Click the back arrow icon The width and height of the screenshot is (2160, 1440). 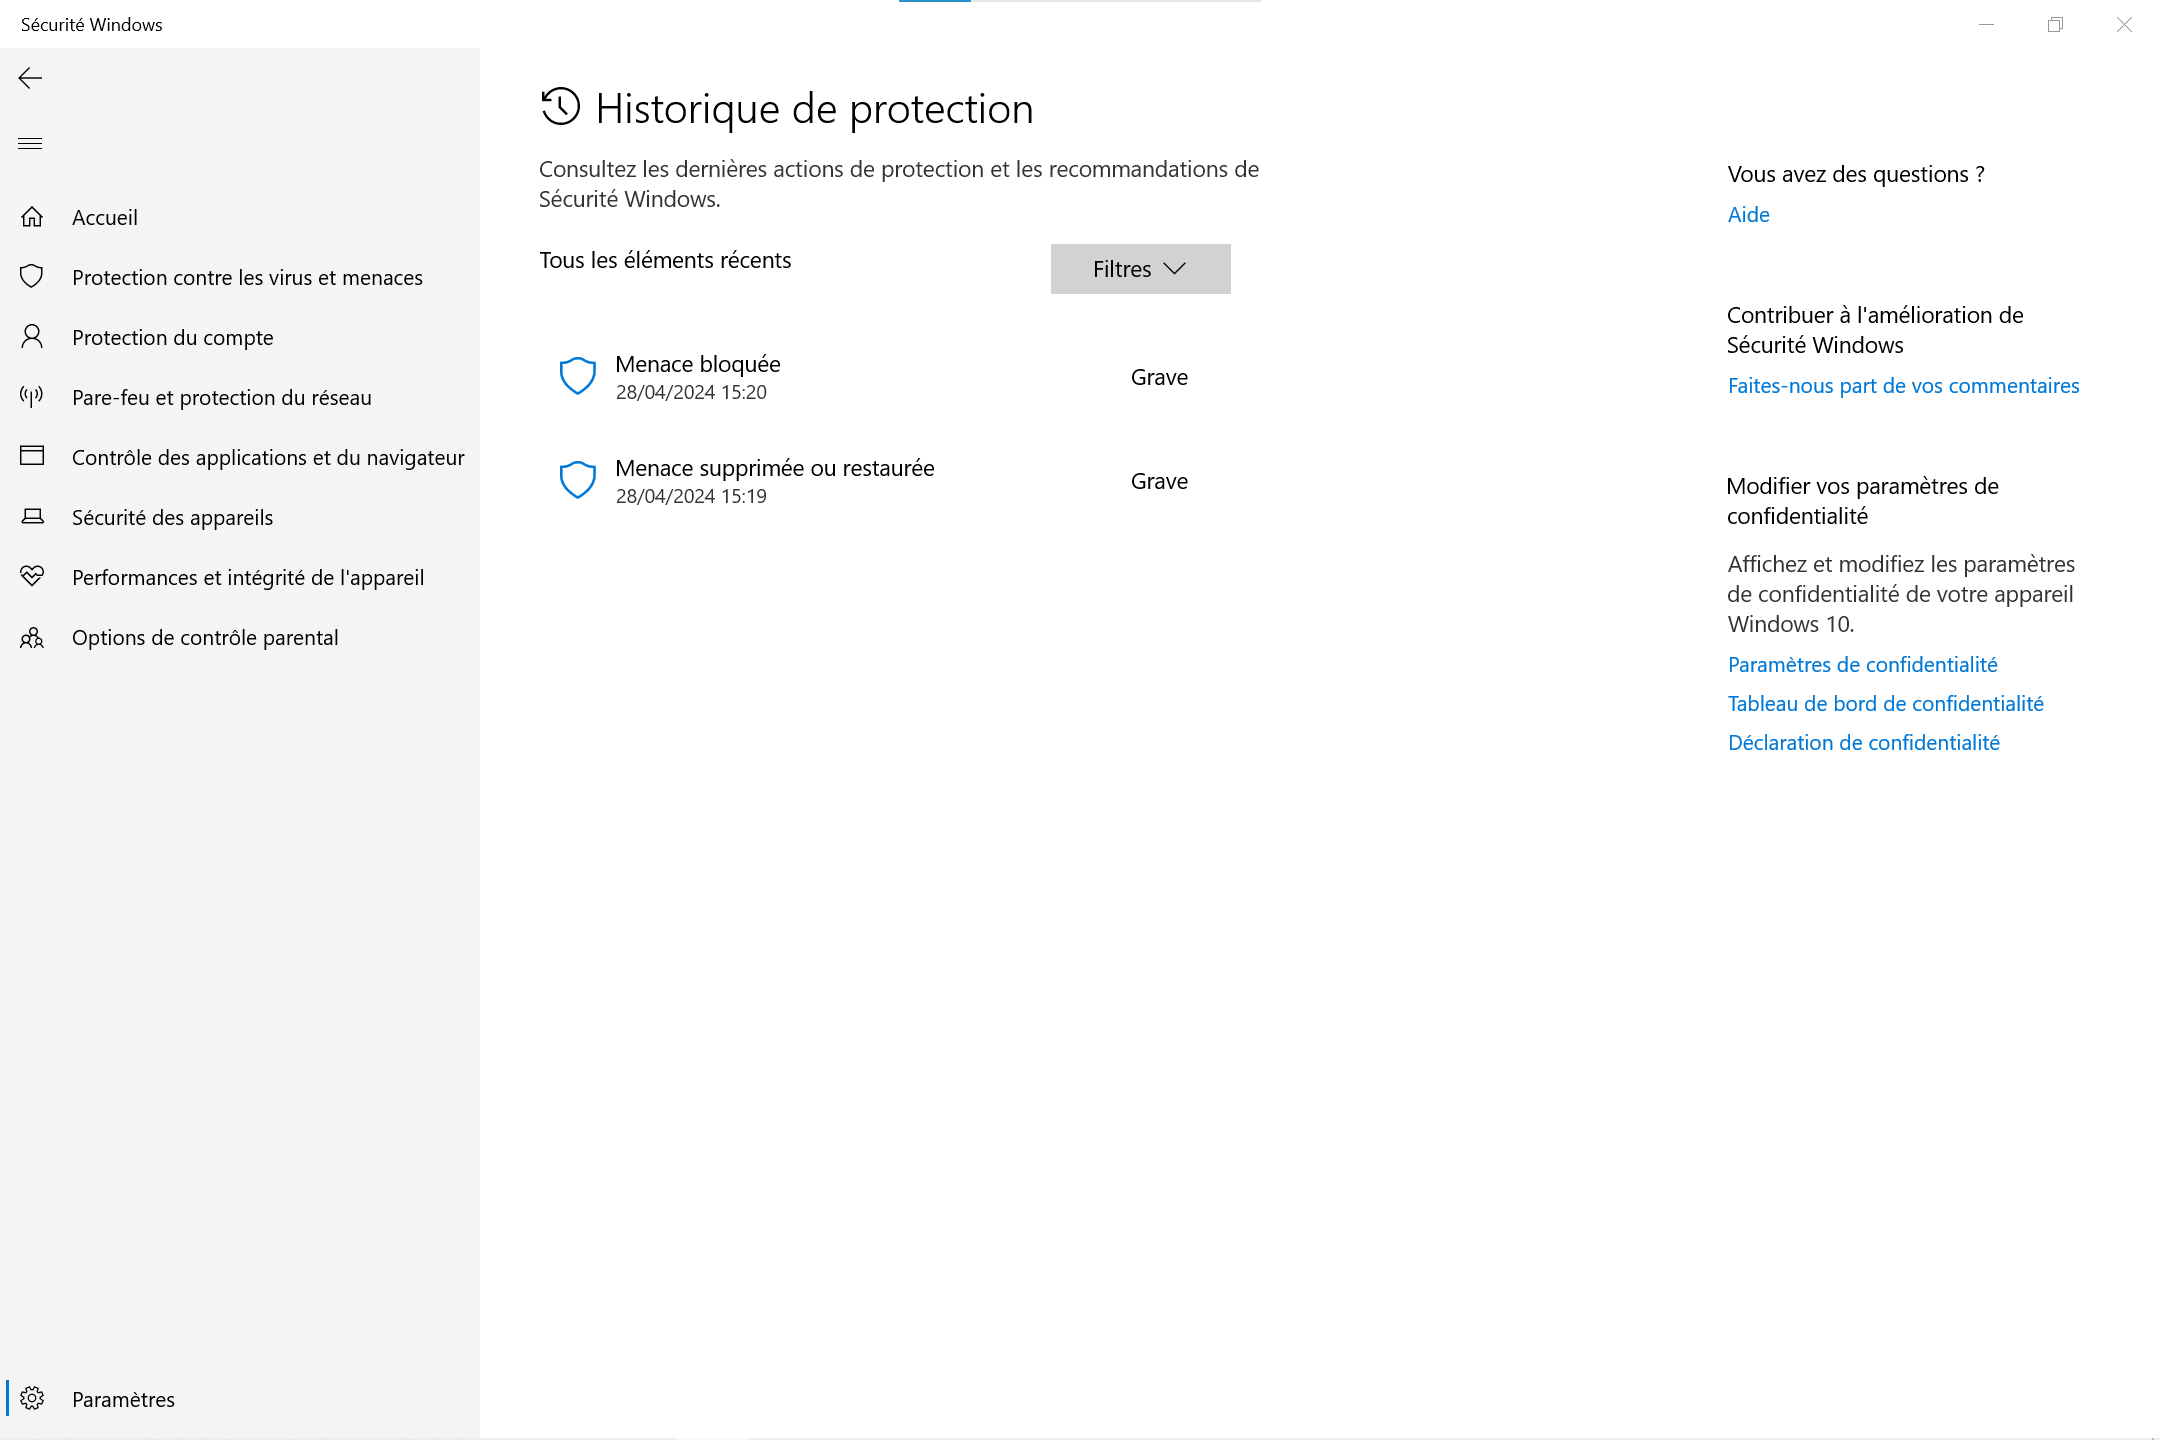(x=30, y=78)
